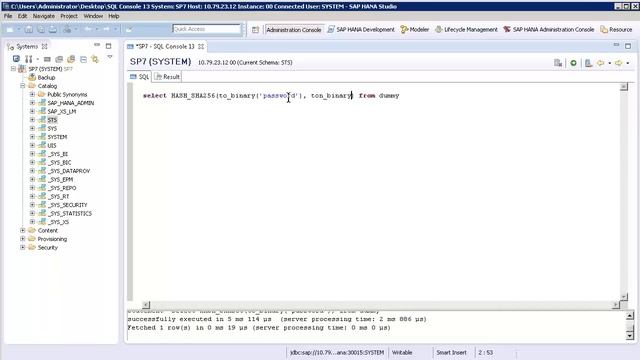This screenshot has height=360, width=640.
Task: Click the Save icon in main toolbar
Action: click(29, 29)
